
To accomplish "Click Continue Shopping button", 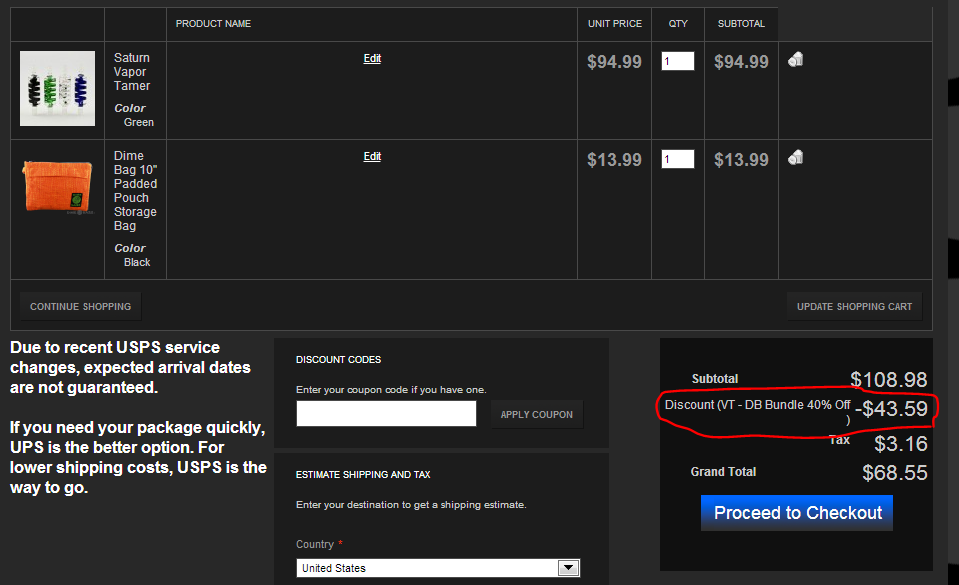I will coord(81,307).
